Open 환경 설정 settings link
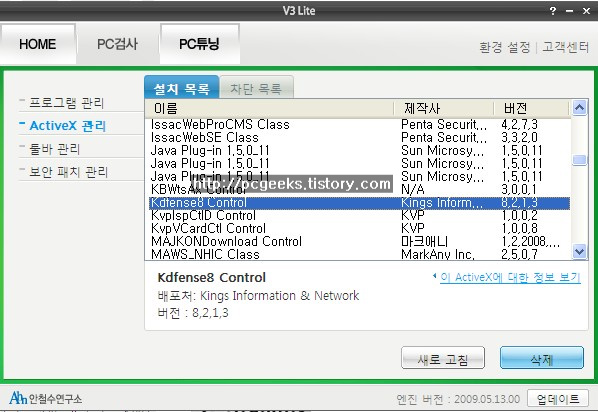Image resolution: width=598 pixels, height=412 pixels. [505, 47]
